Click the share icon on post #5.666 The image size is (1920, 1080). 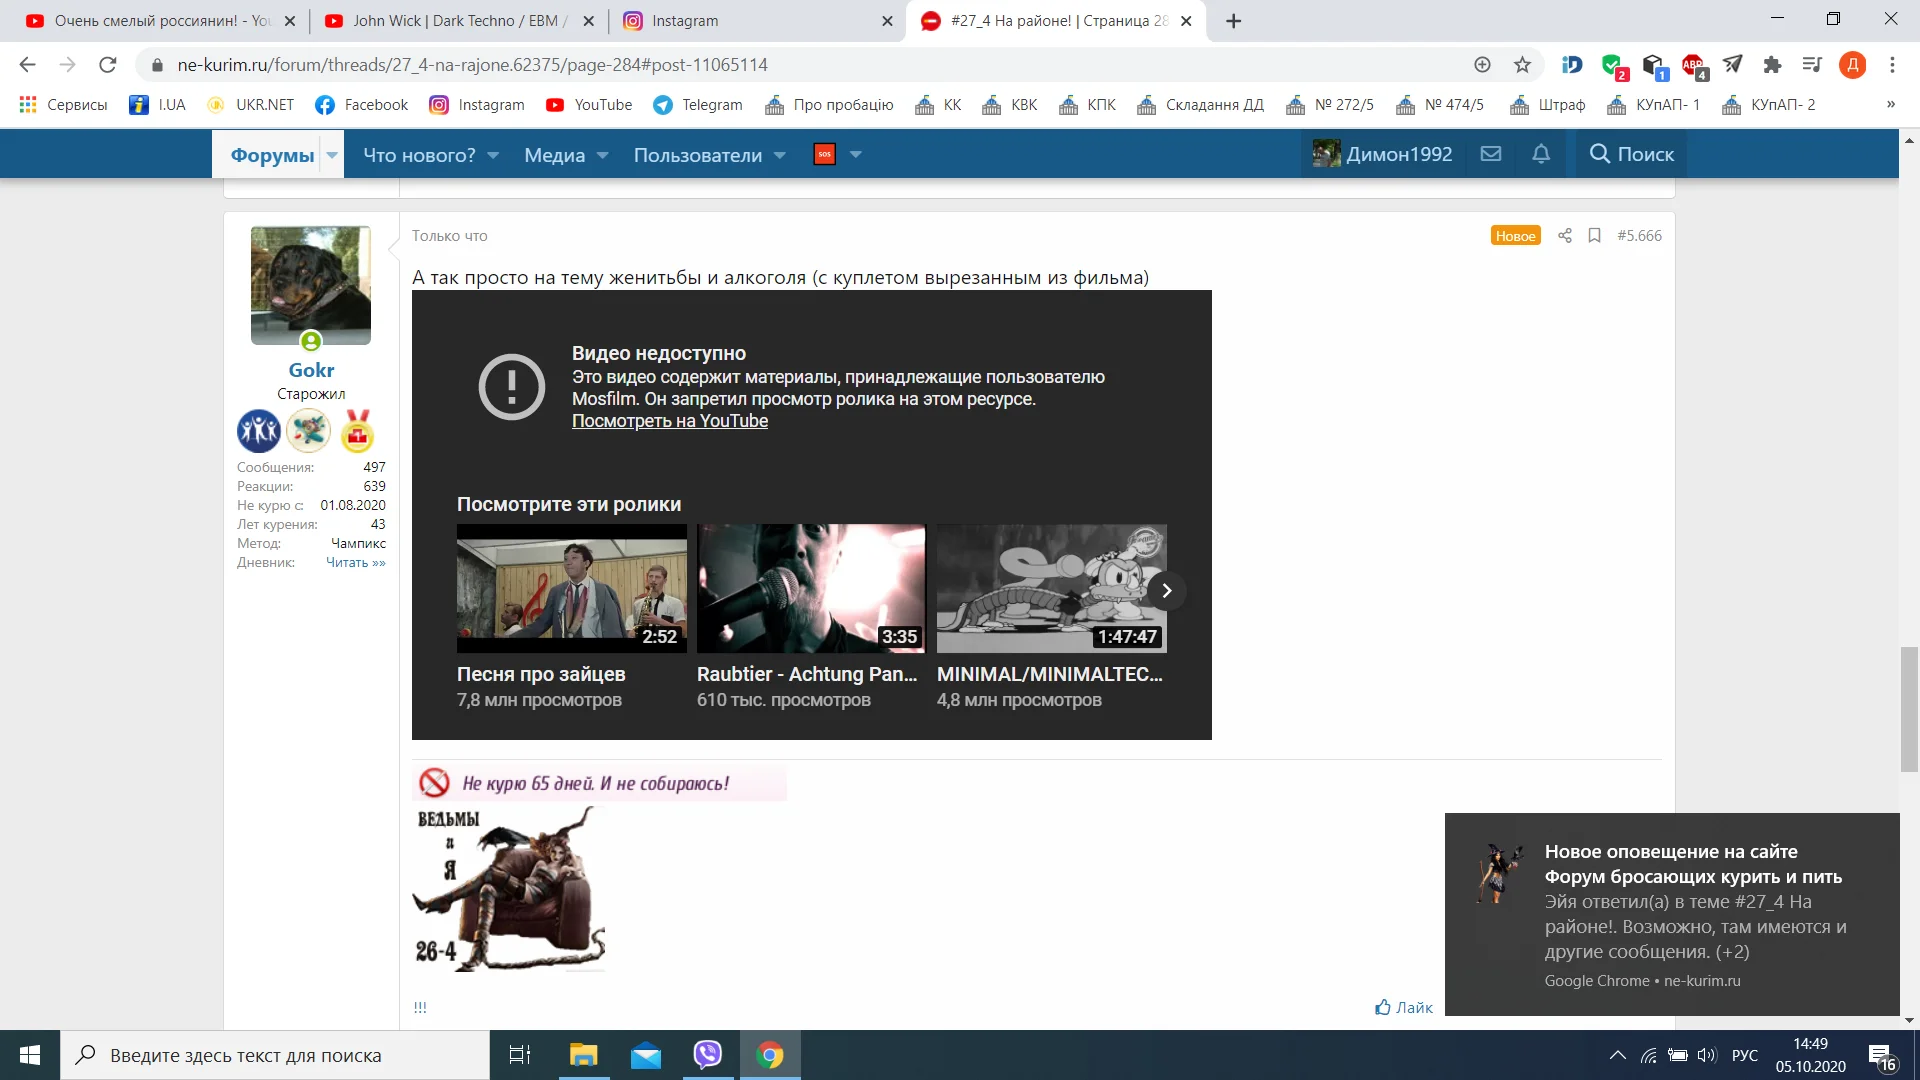point(1565,236)
